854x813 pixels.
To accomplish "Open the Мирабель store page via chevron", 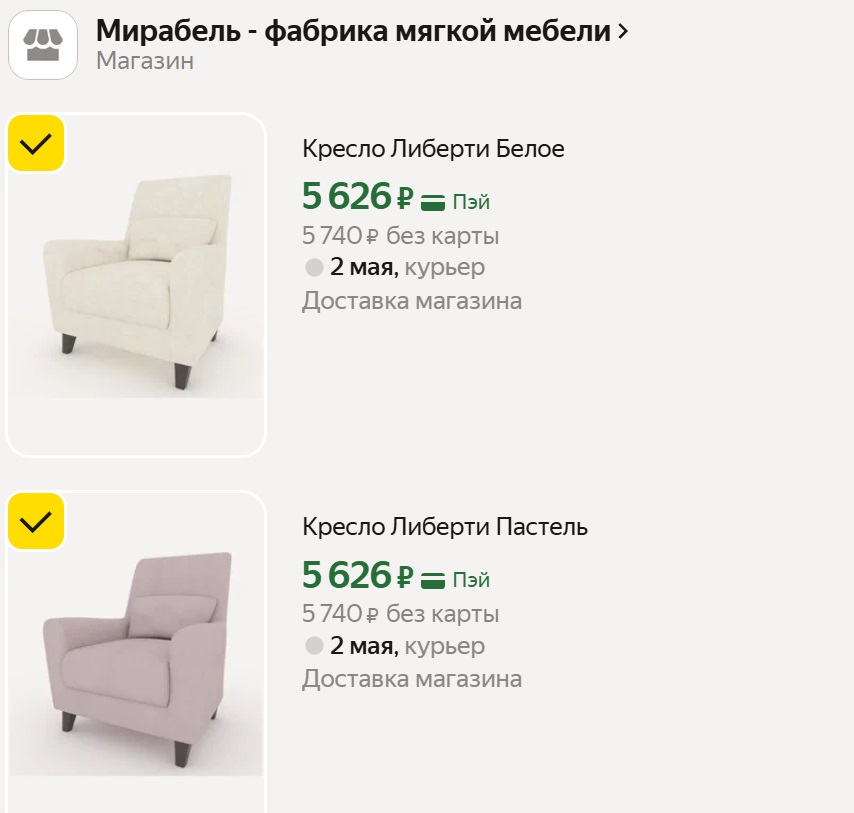I will pos(624,31).
